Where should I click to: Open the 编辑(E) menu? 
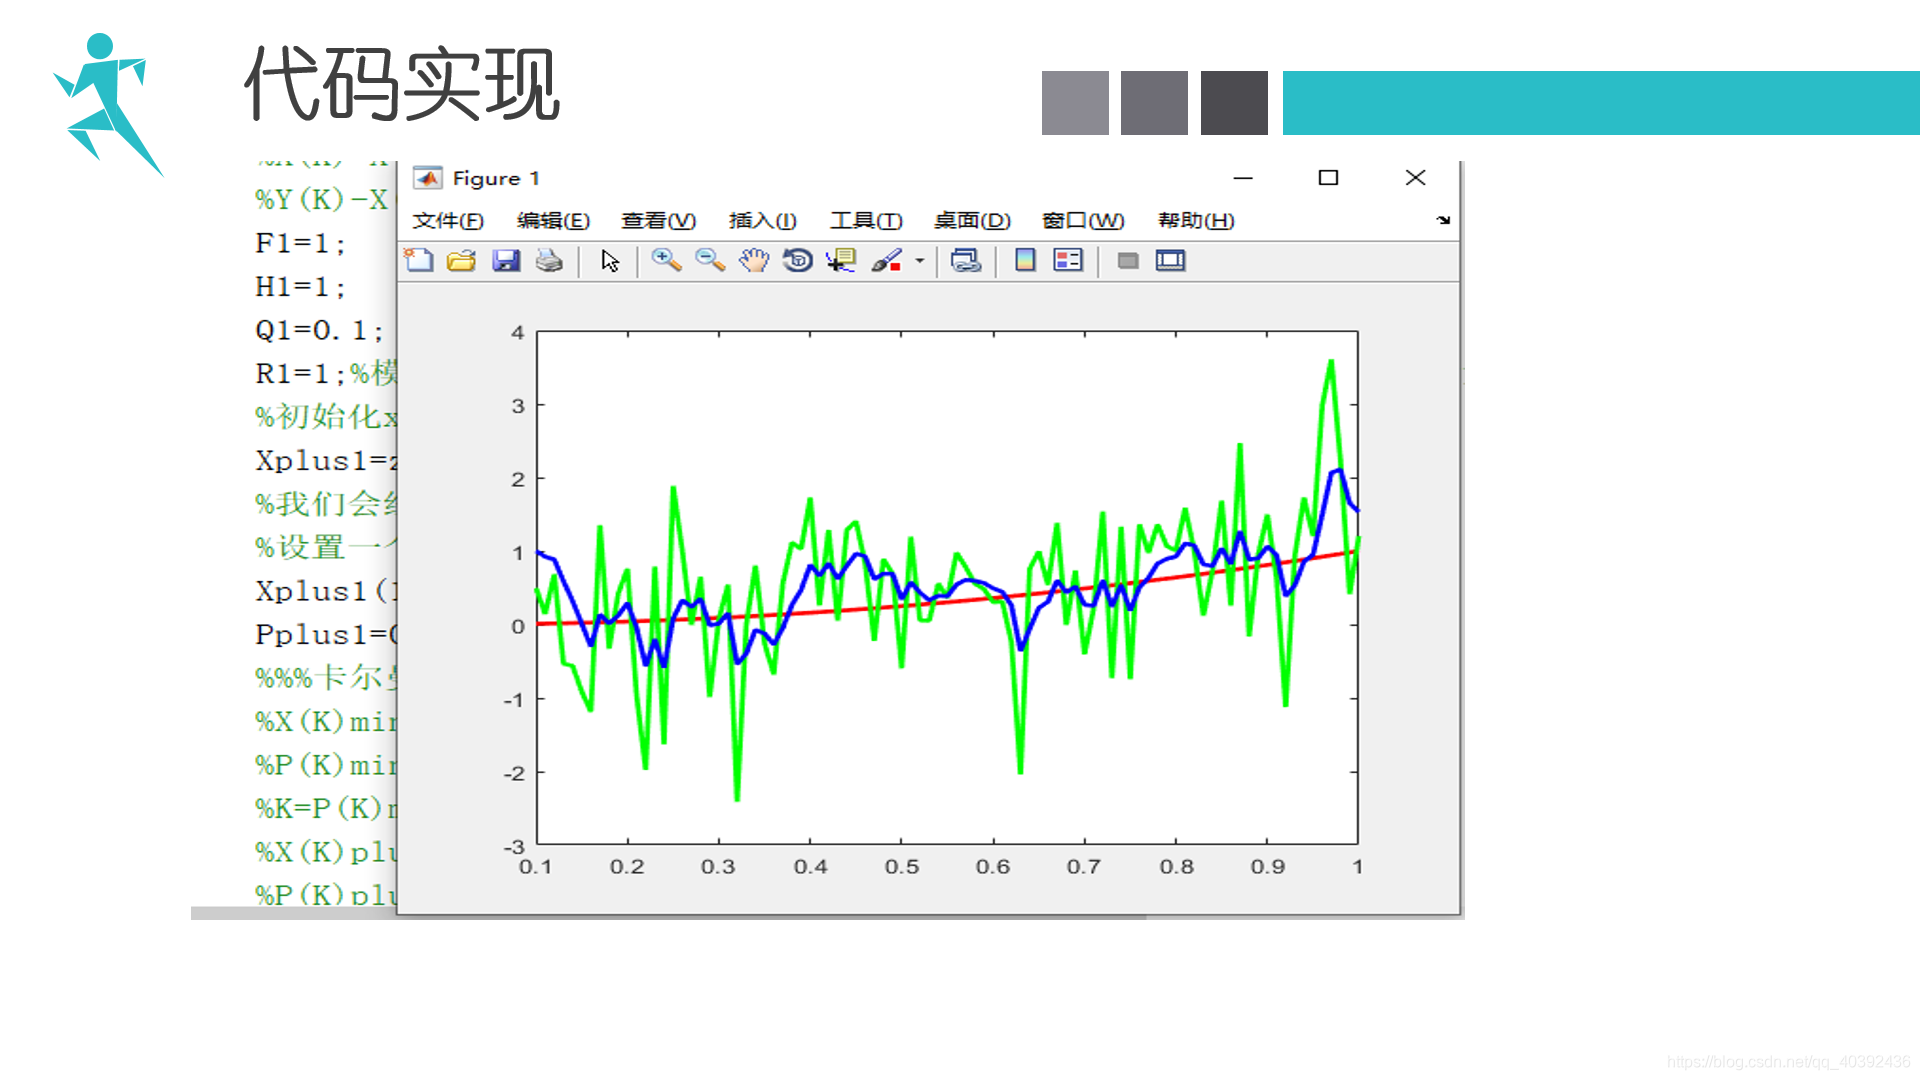[x=553, y=221]
